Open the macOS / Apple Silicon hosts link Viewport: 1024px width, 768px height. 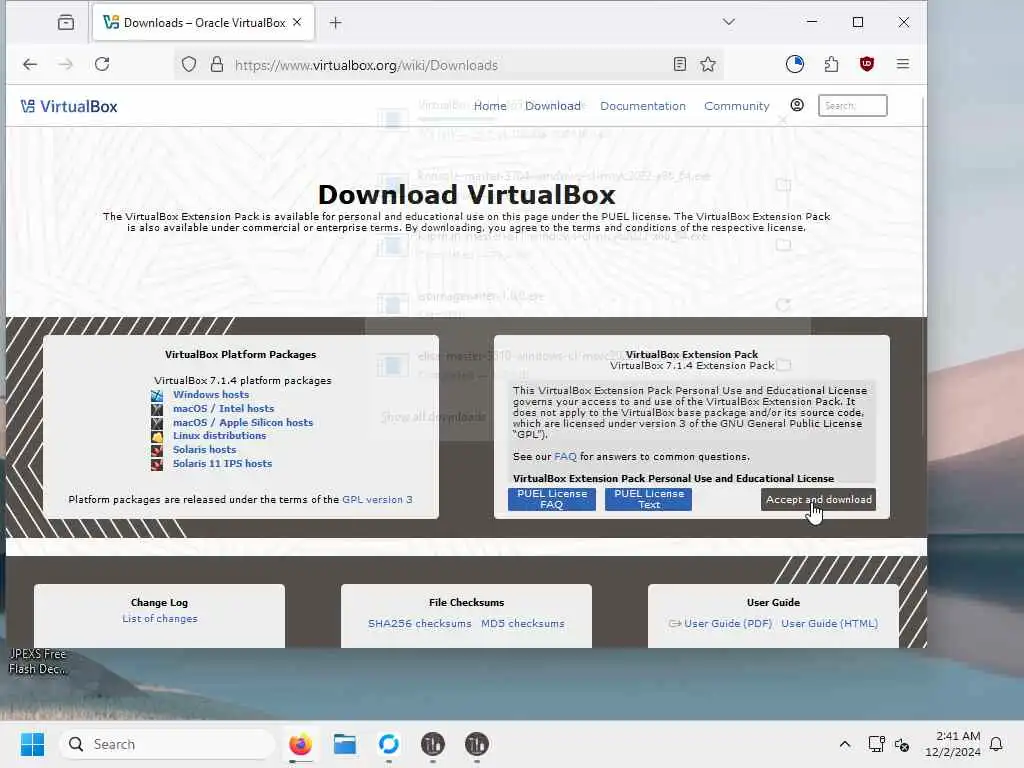coord(243,423)
